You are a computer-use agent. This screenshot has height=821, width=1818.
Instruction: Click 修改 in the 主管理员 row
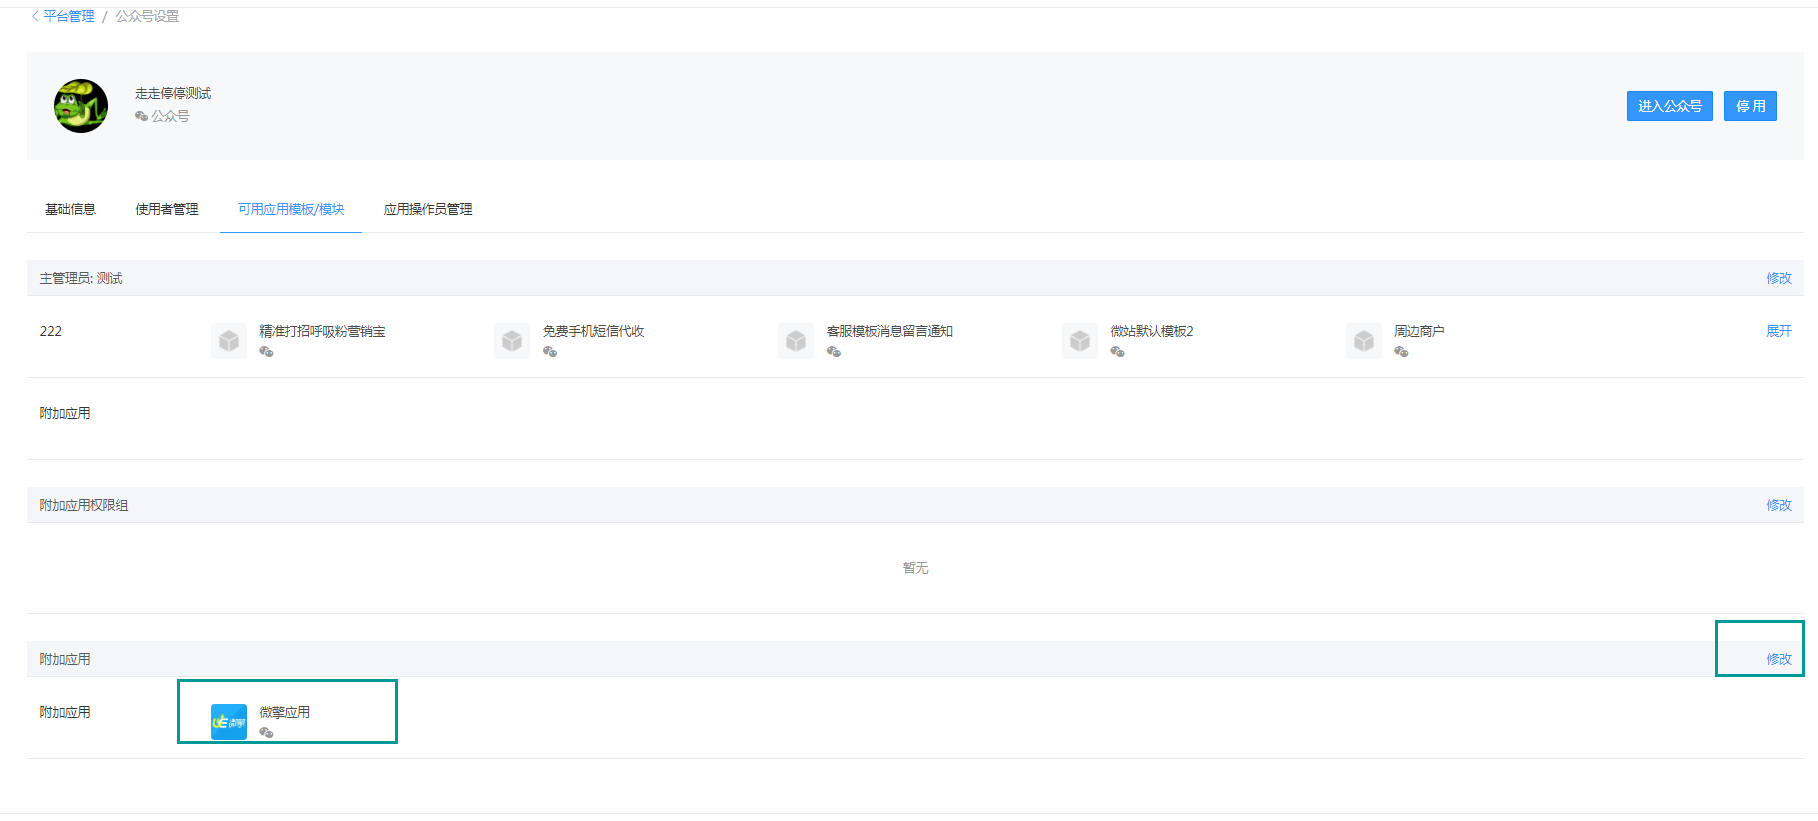(x=1778, y=278)
